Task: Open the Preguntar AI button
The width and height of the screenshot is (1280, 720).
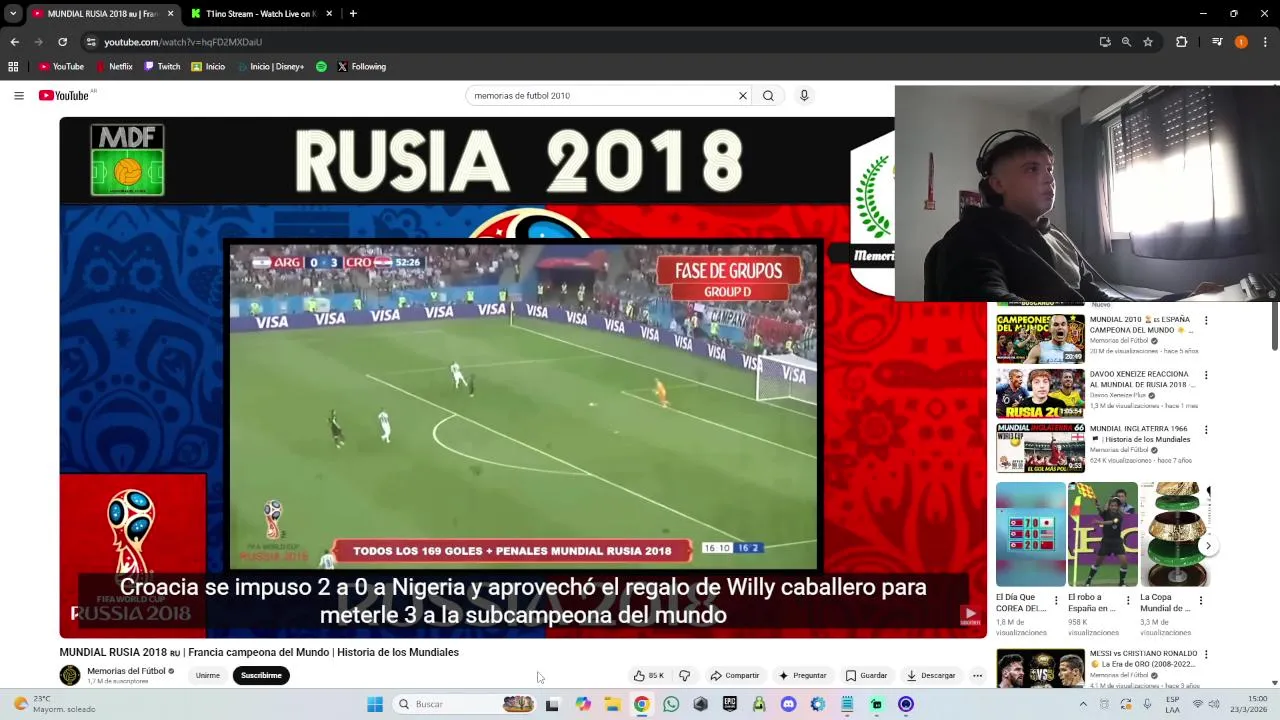Action: click(803, 676)
